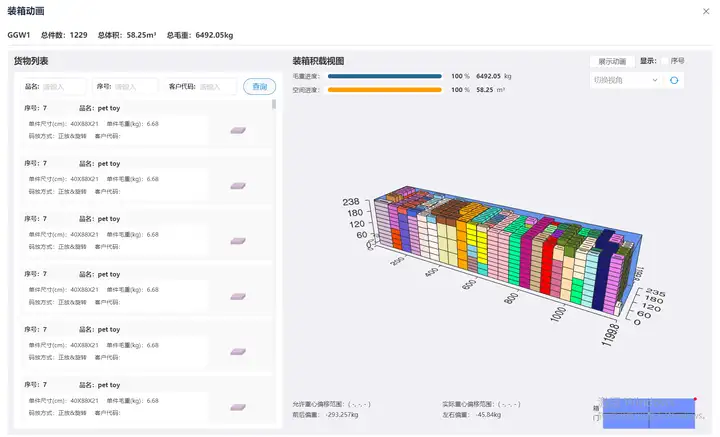Click the box icon of second pet toy entry
The height and width of the screenshot is (437, 720).
pyautogui.click(x=238, y=186)
